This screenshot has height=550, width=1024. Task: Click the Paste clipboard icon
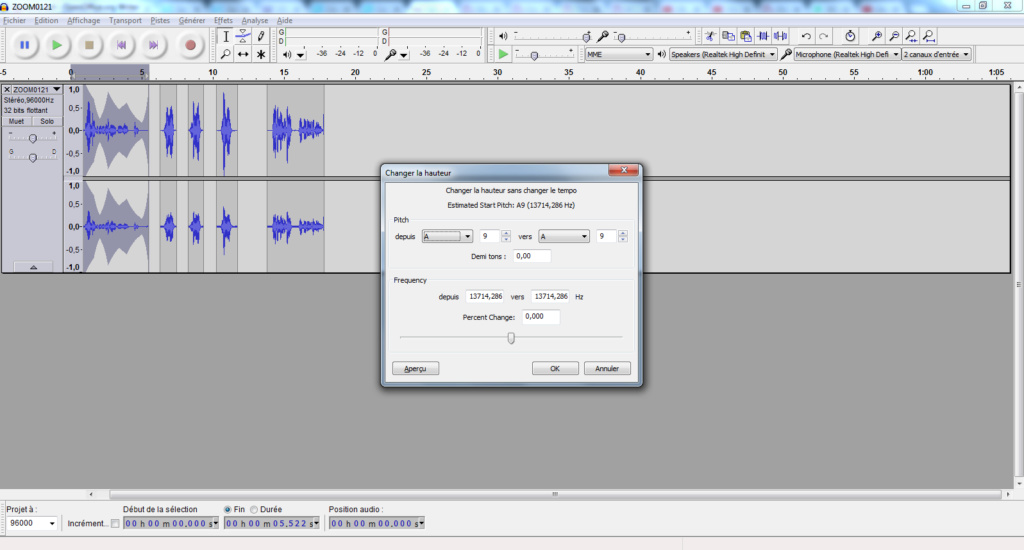[746, 36]
